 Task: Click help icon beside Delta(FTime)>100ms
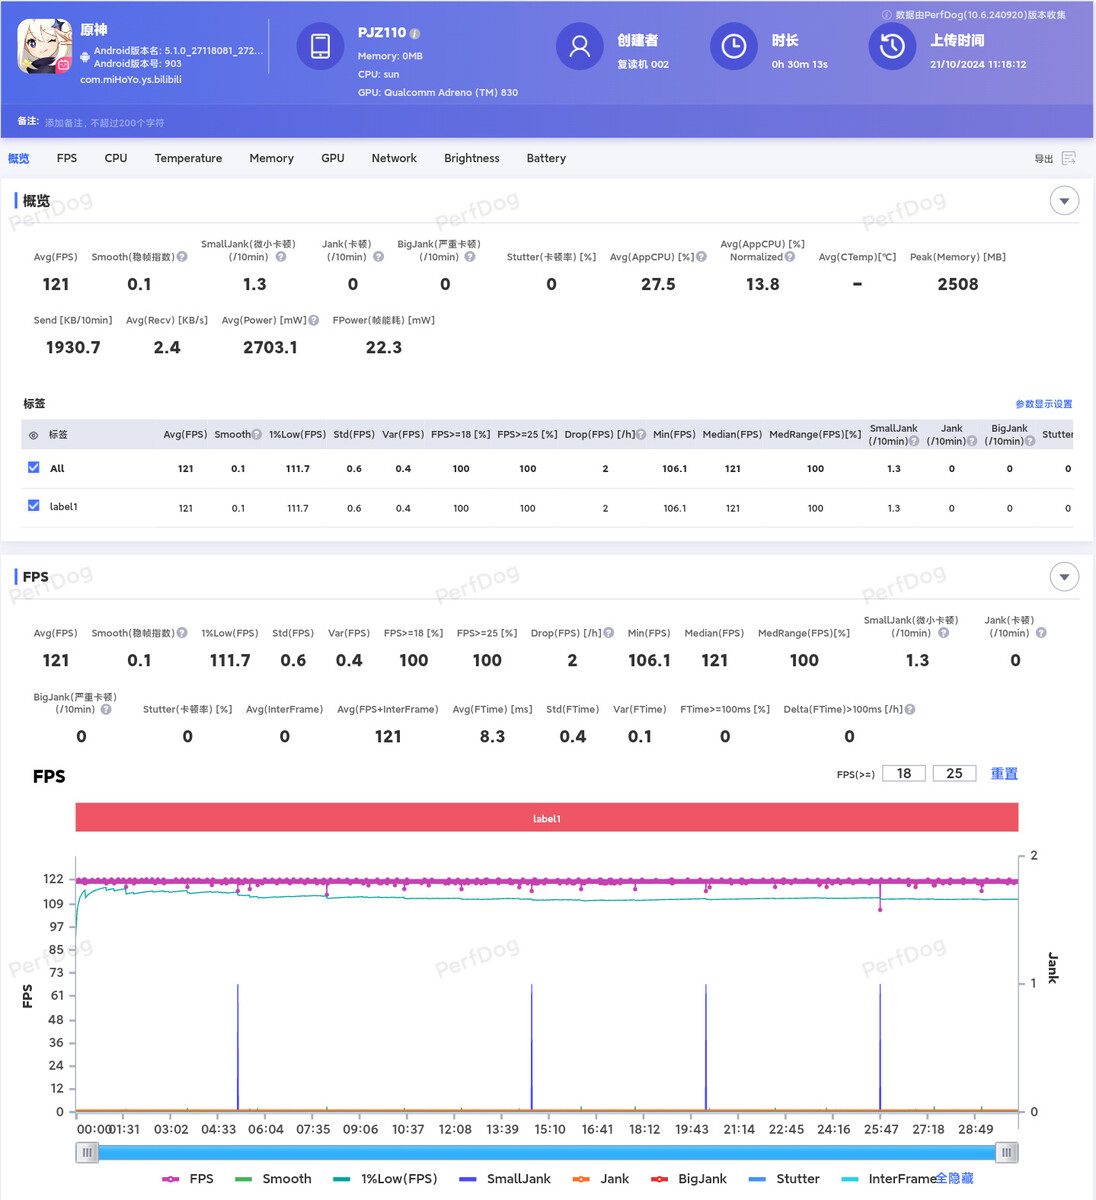[x=910, y=710]
